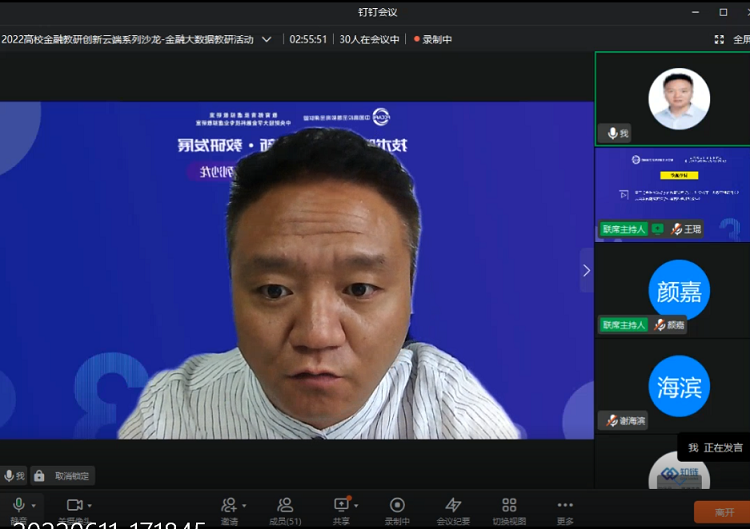Click the share screen icon

(341, 505)
